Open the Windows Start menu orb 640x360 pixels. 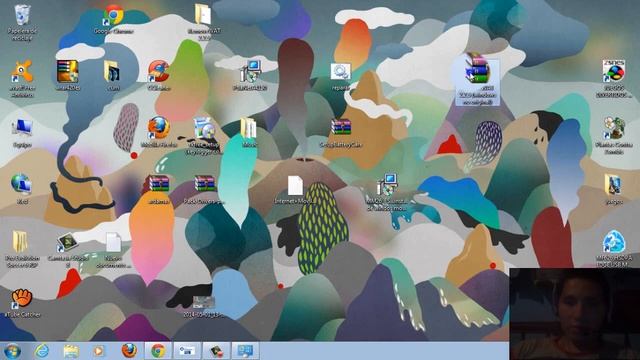pyautogui.click(x=12, y=351)
